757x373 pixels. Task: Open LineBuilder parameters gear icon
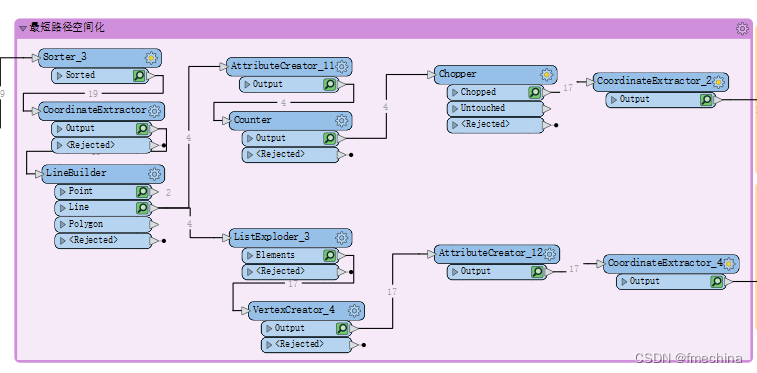click(154, 174)
